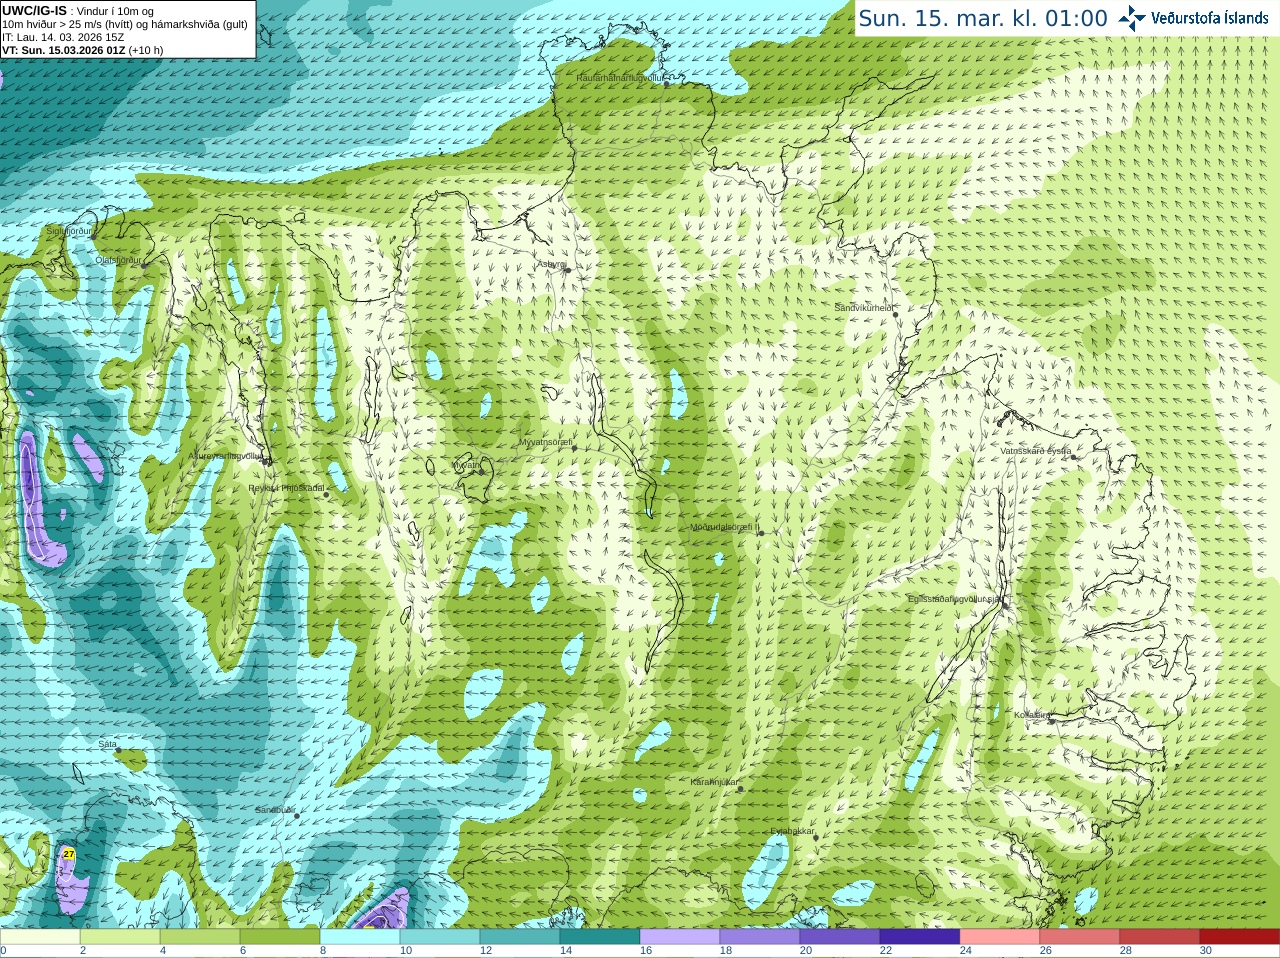The height and width of the screenshot is (958, 1280).
Task: Click the Möðrudalsöræfi II station dot
Action: pos(761,533)
